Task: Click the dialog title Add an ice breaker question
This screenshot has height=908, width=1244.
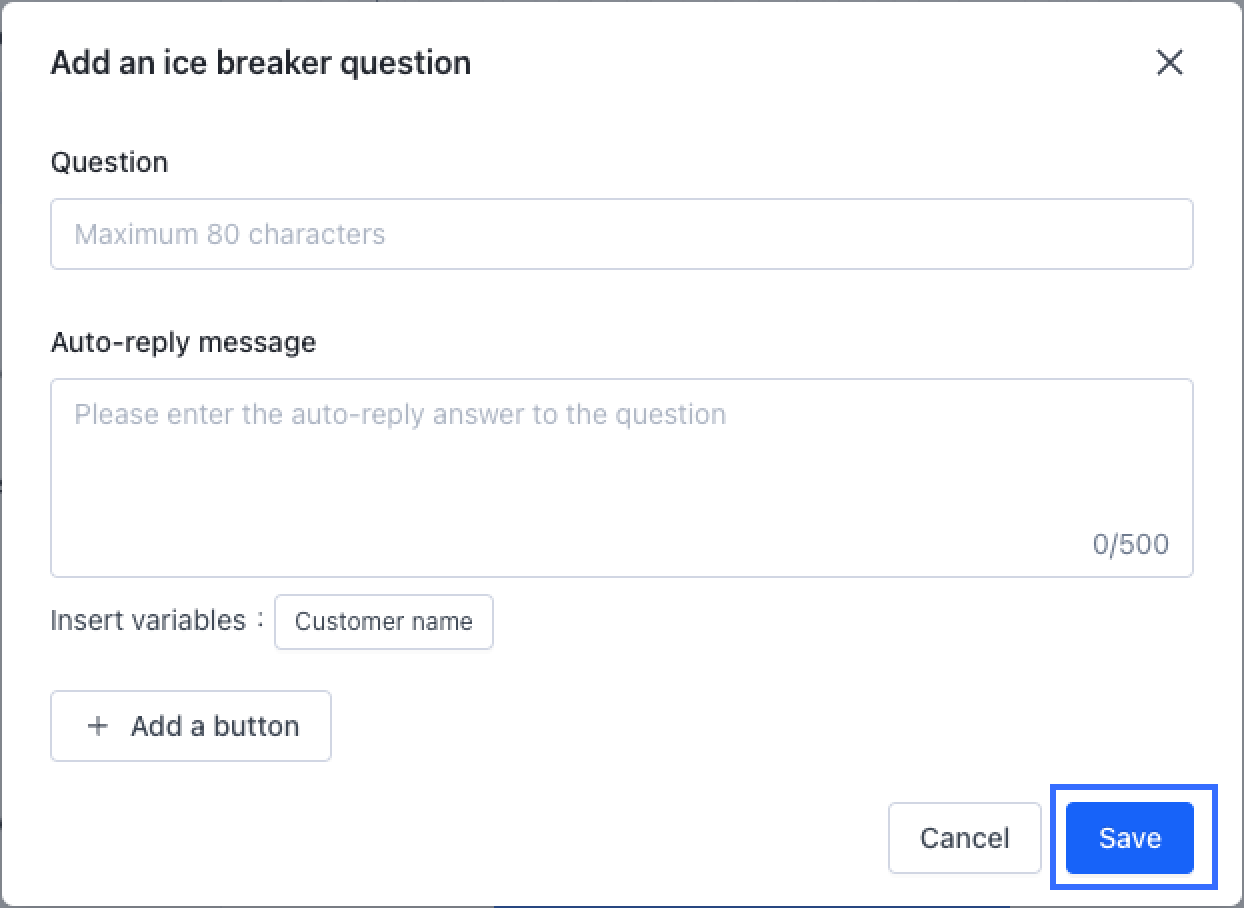Action: [x=260, y=63]
